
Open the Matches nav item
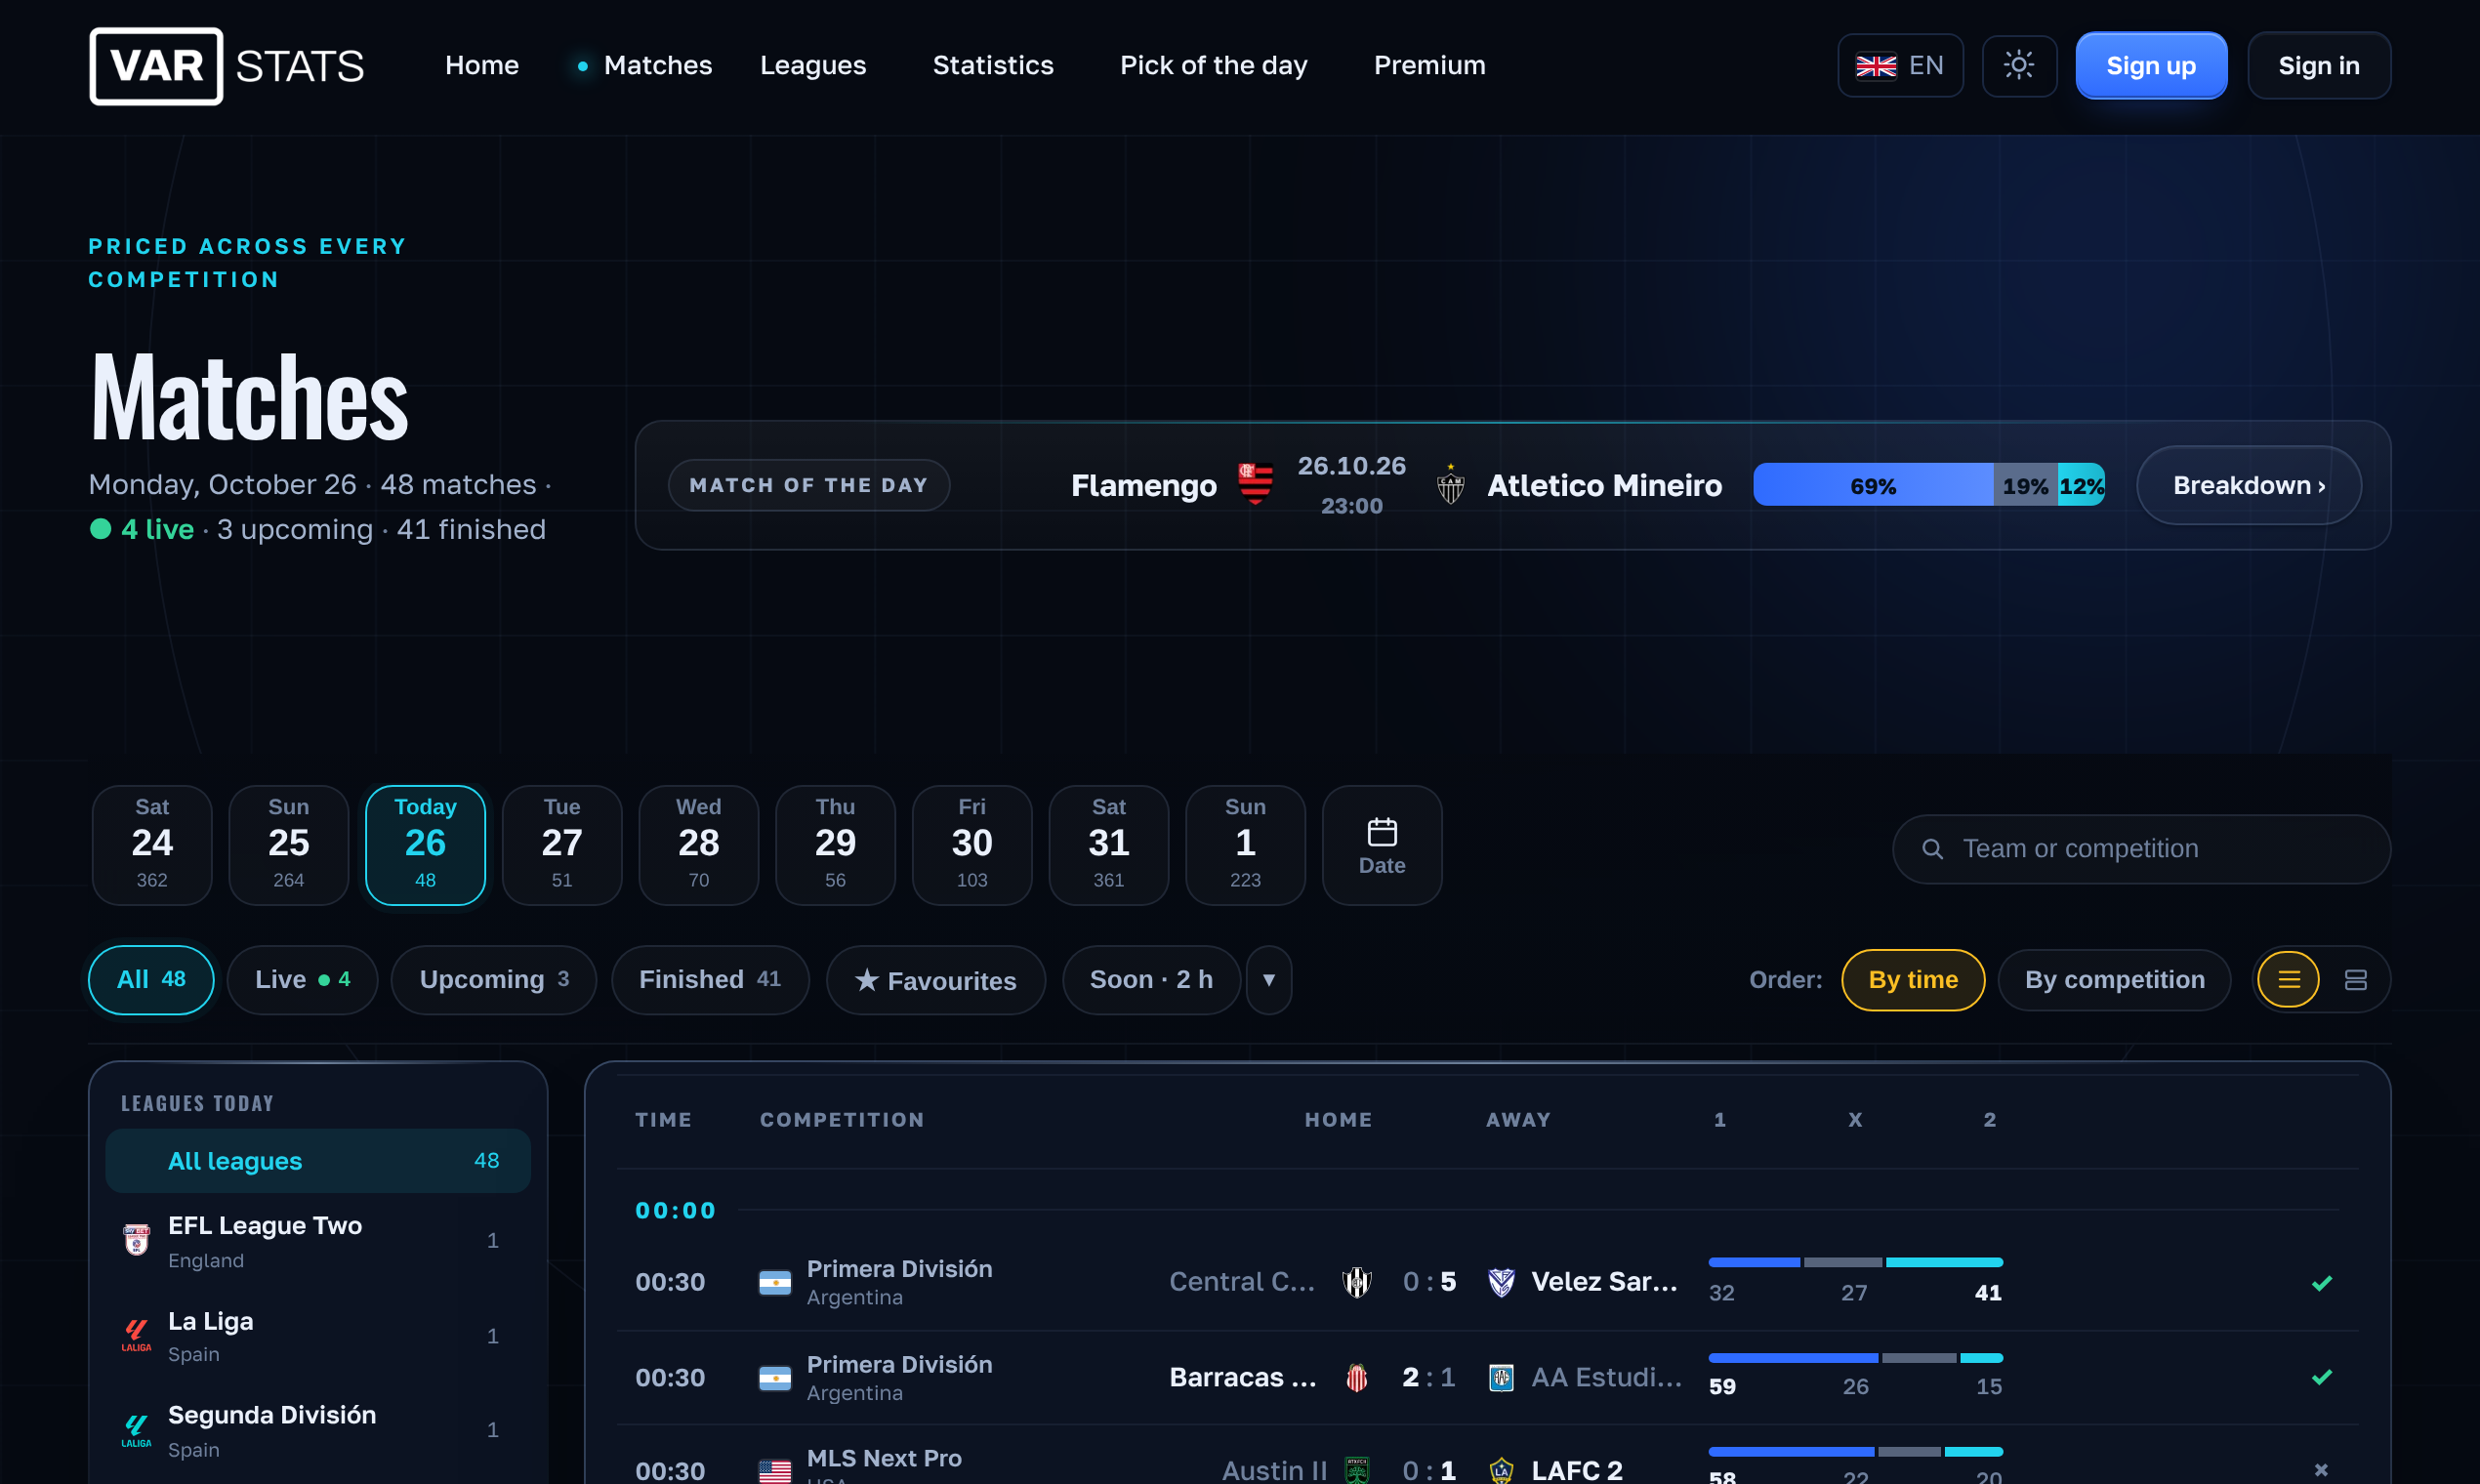657,66
